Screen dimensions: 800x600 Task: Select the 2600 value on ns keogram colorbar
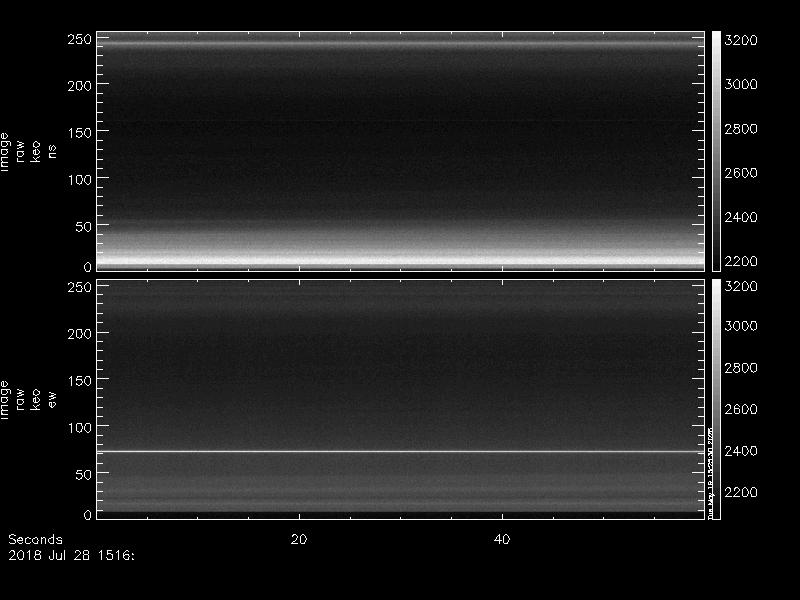click(x=741, y=173)
